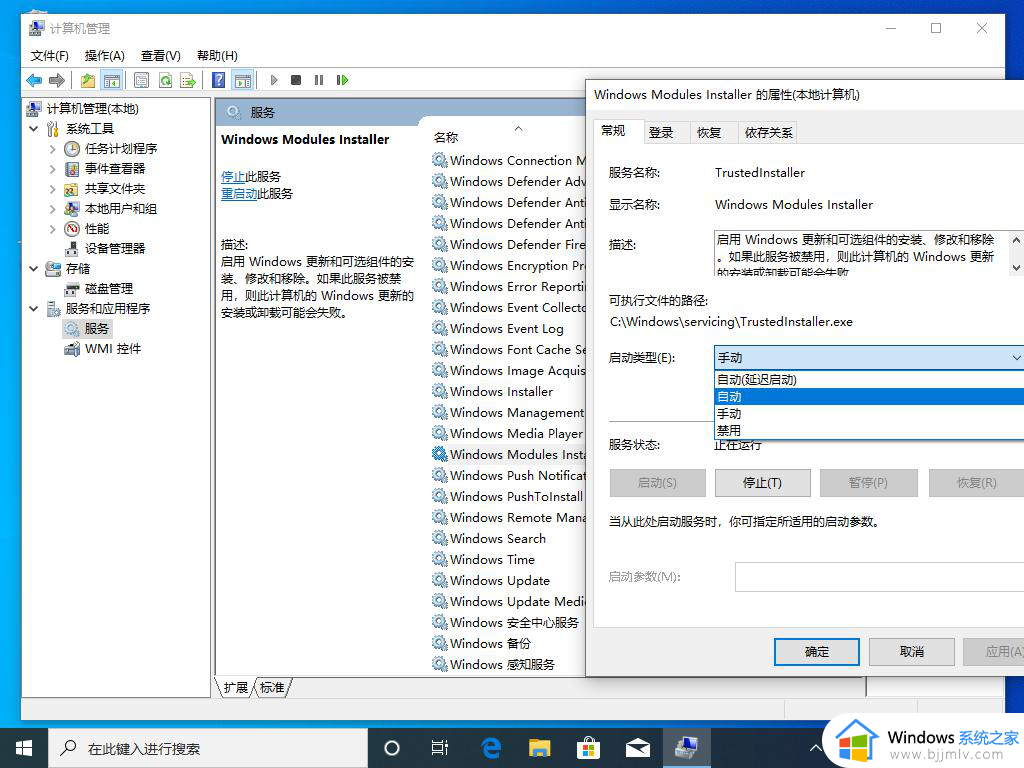Image resolution: width=1024 pixels, height=768 pixels.
Task: Collapse the 服务和应用程序 tree node
Action: (x=33, y=308)
